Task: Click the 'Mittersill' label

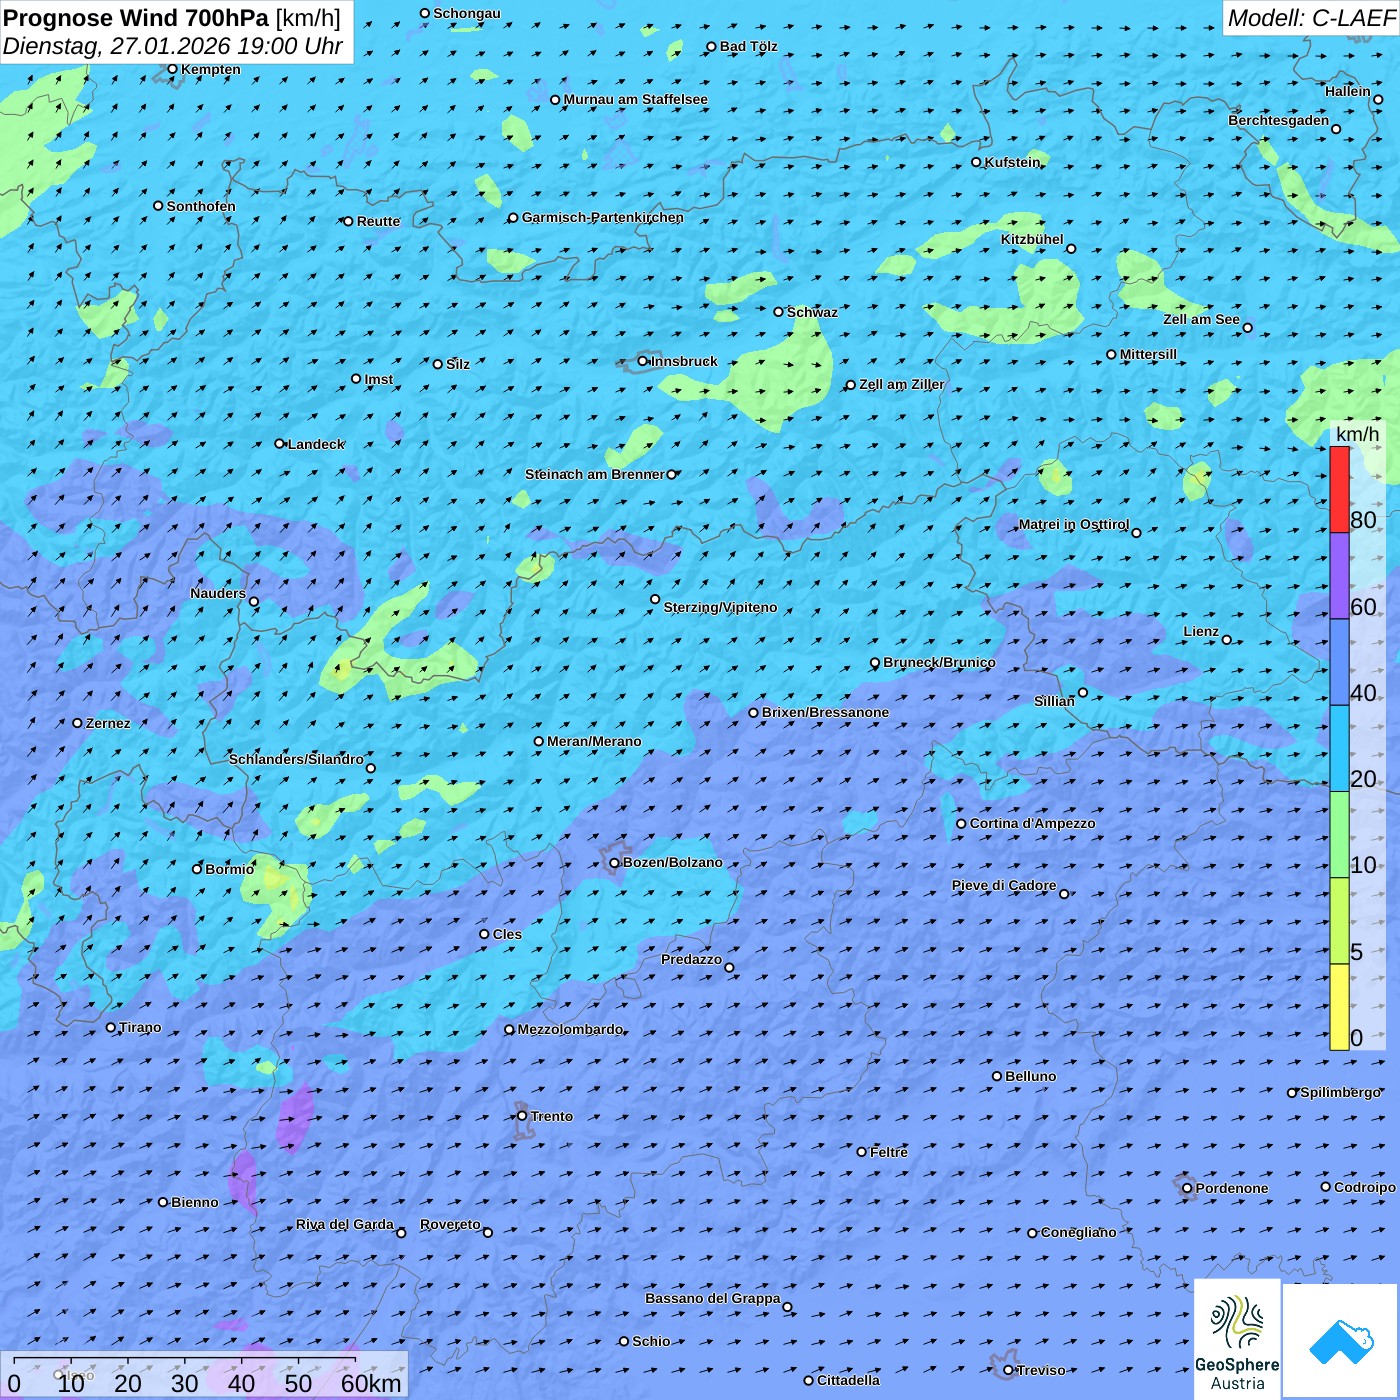Action: tap(1148, 354)
